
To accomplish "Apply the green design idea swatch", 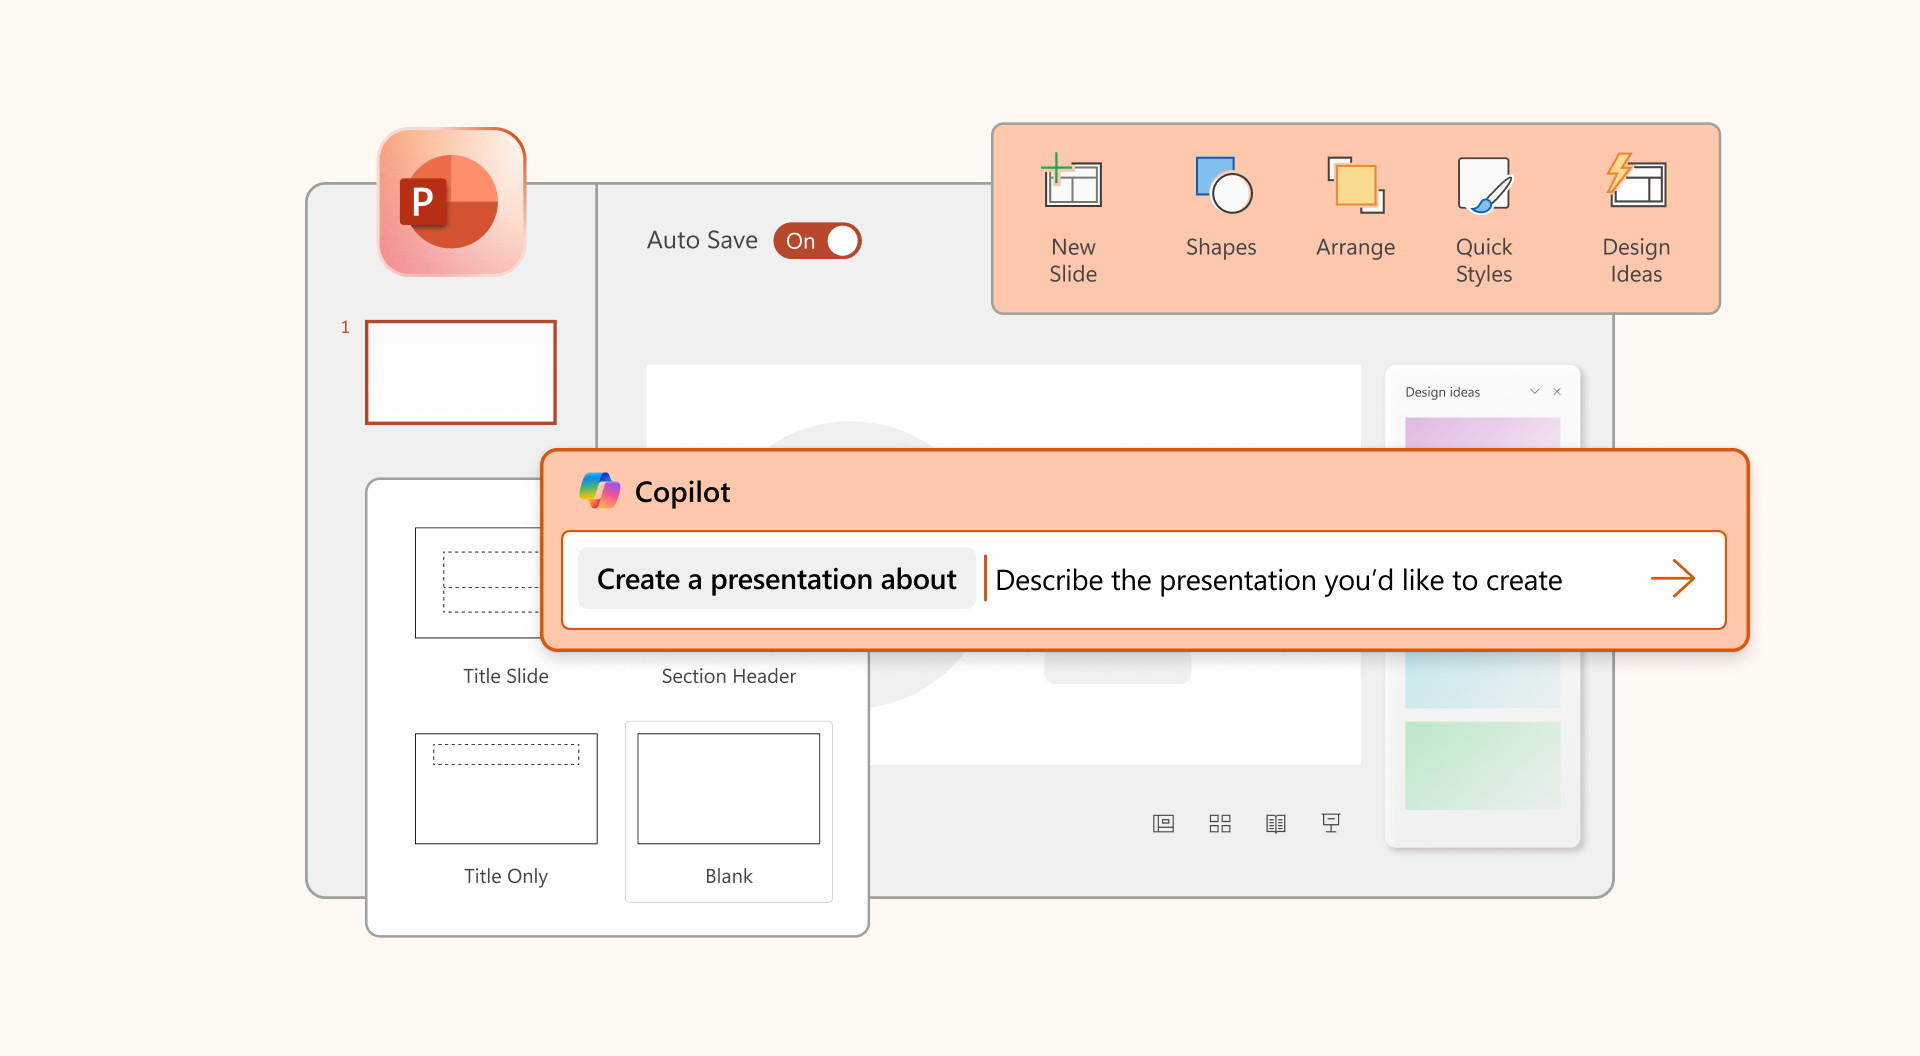I will point(1482,765).
